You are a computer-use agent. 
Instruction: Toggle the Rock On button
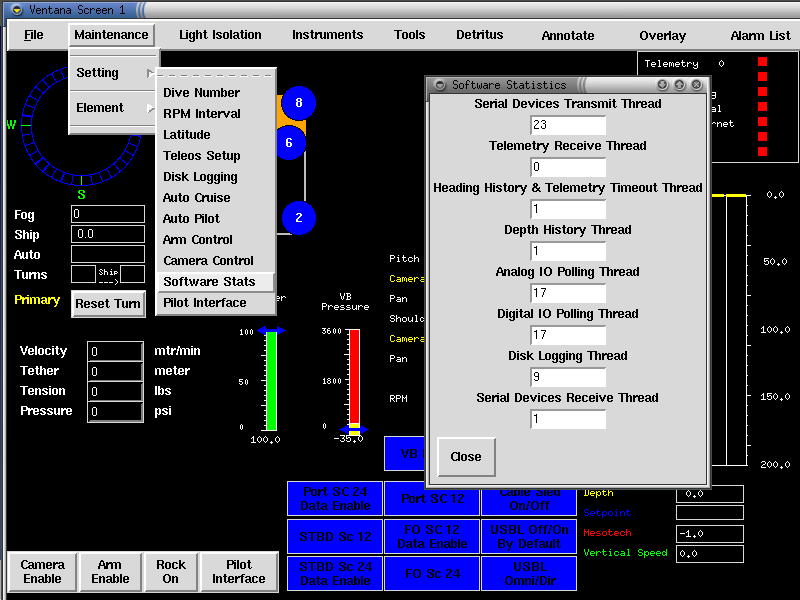[x=170, y=572]
